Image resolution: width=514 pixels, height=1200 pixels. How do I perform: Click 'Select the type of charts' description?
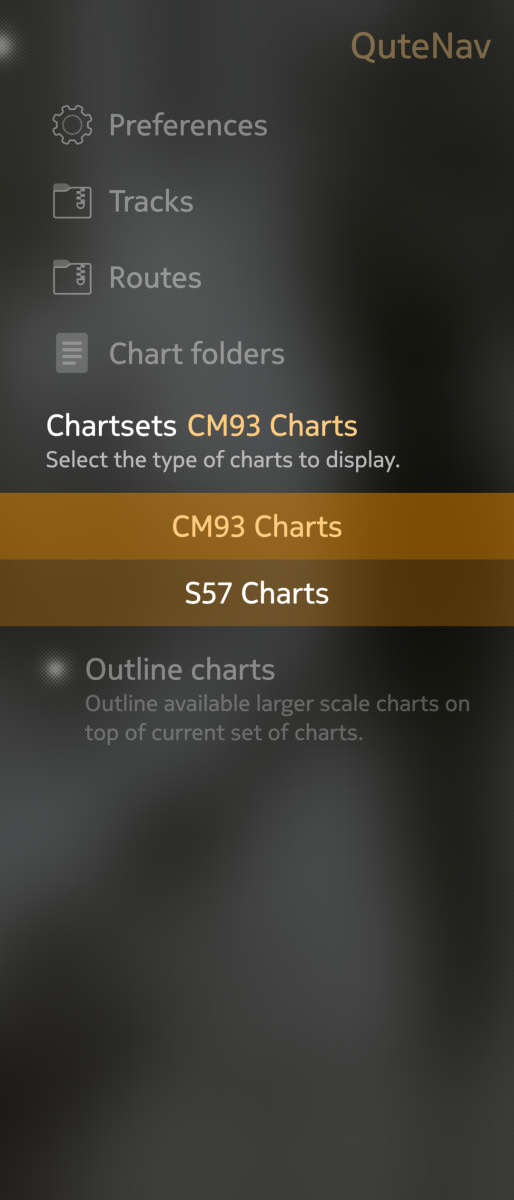point(223,462)
